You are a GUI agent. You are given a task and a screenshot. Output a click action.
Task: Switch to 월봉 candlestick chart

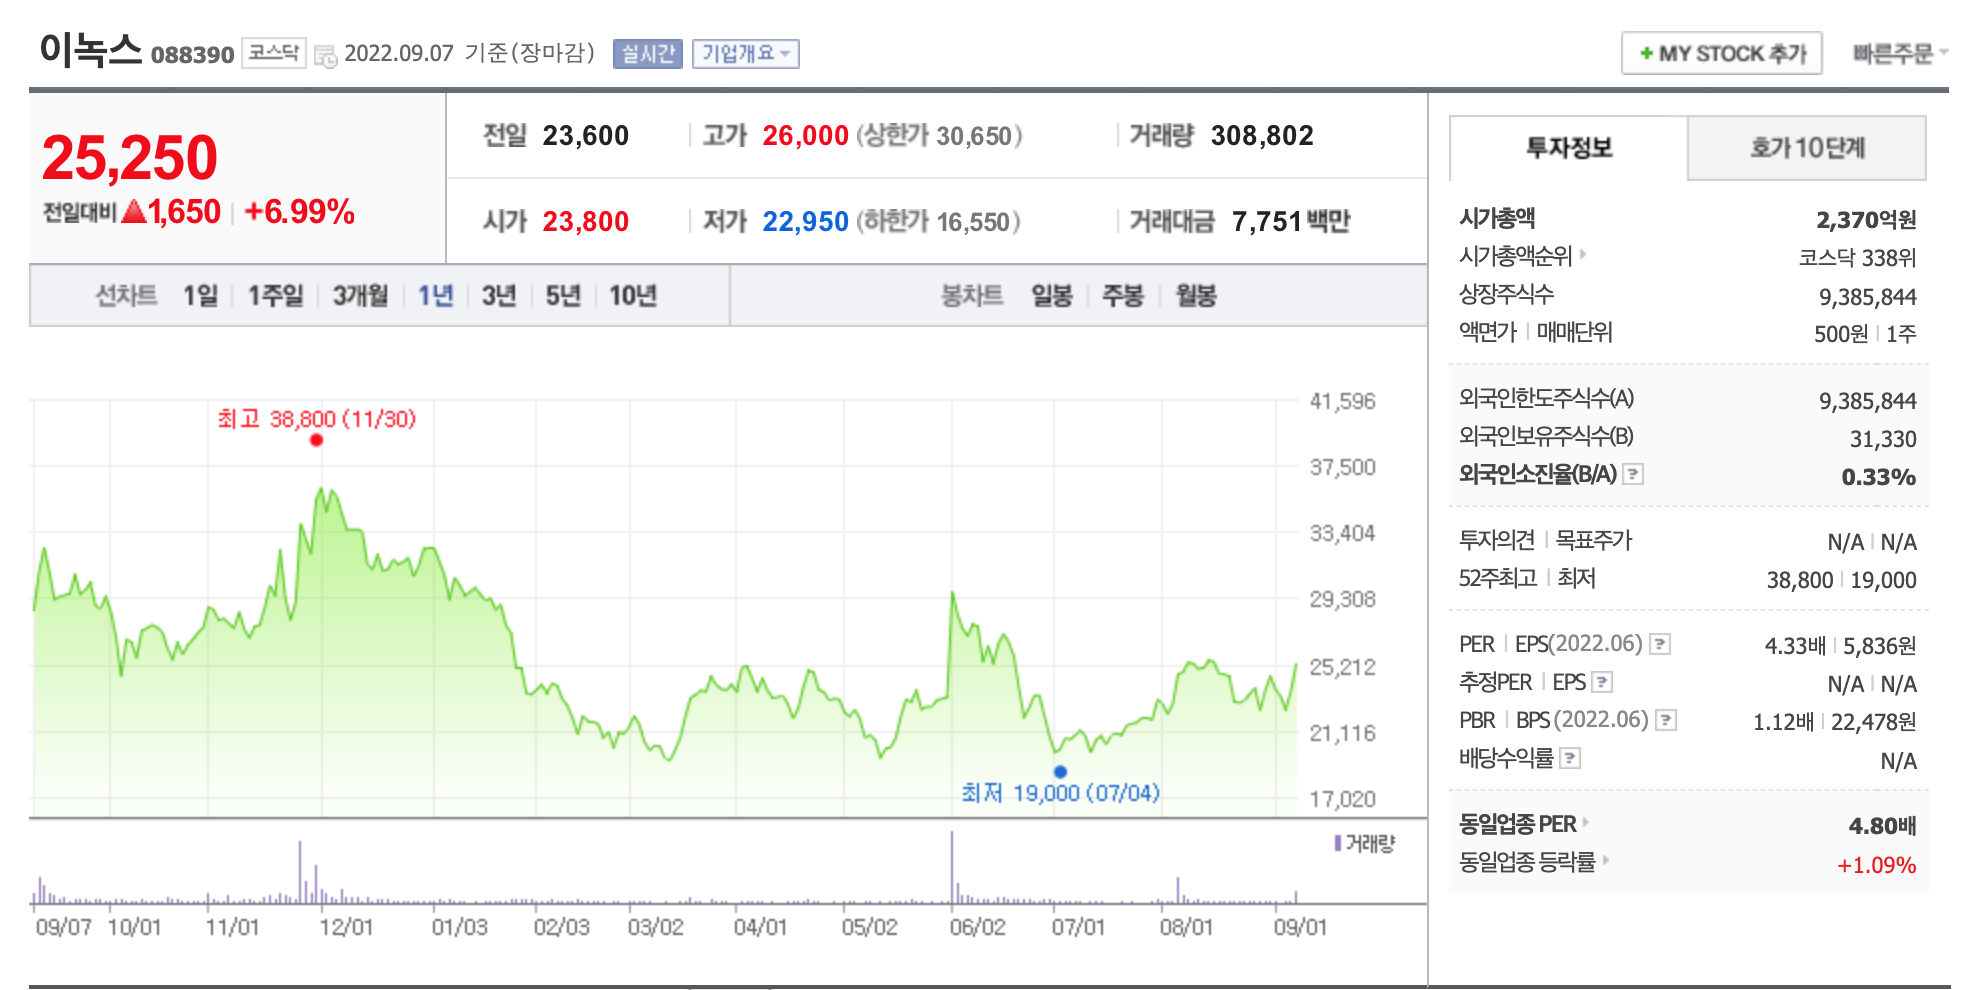[1195, 296]
